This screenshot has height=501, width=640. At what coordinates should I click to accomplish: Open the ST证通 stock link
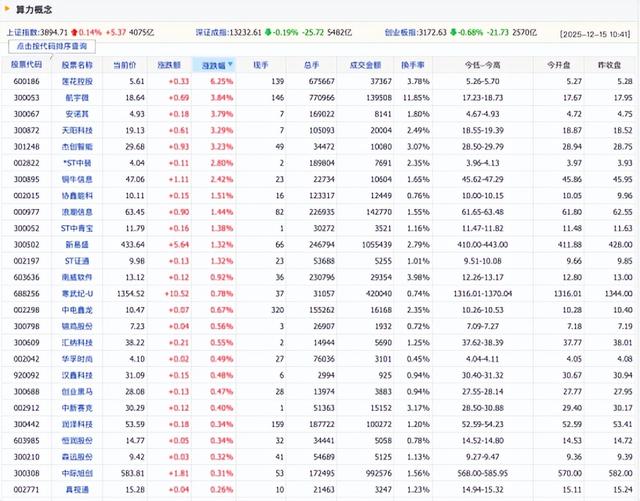point(77,261)
